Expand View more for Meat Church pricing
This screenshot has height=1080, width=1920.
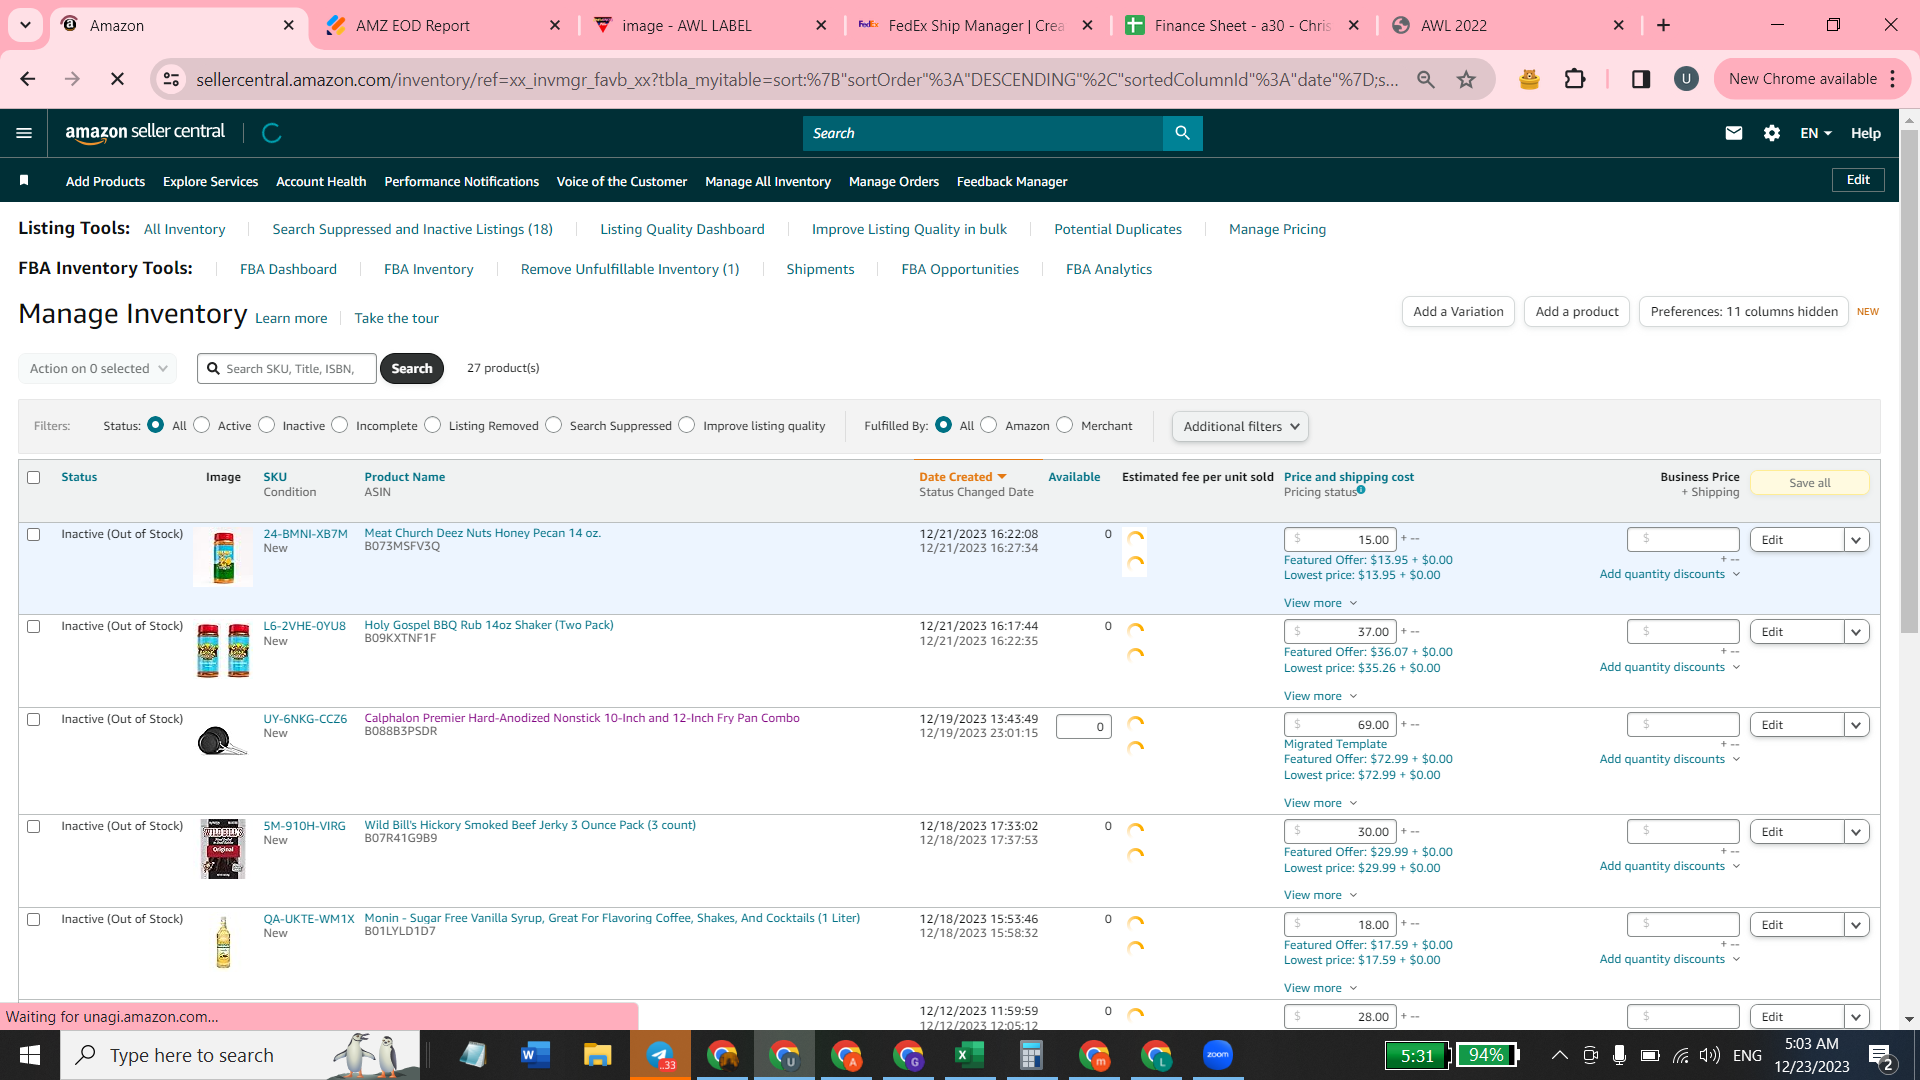(x=1320, y=603)
